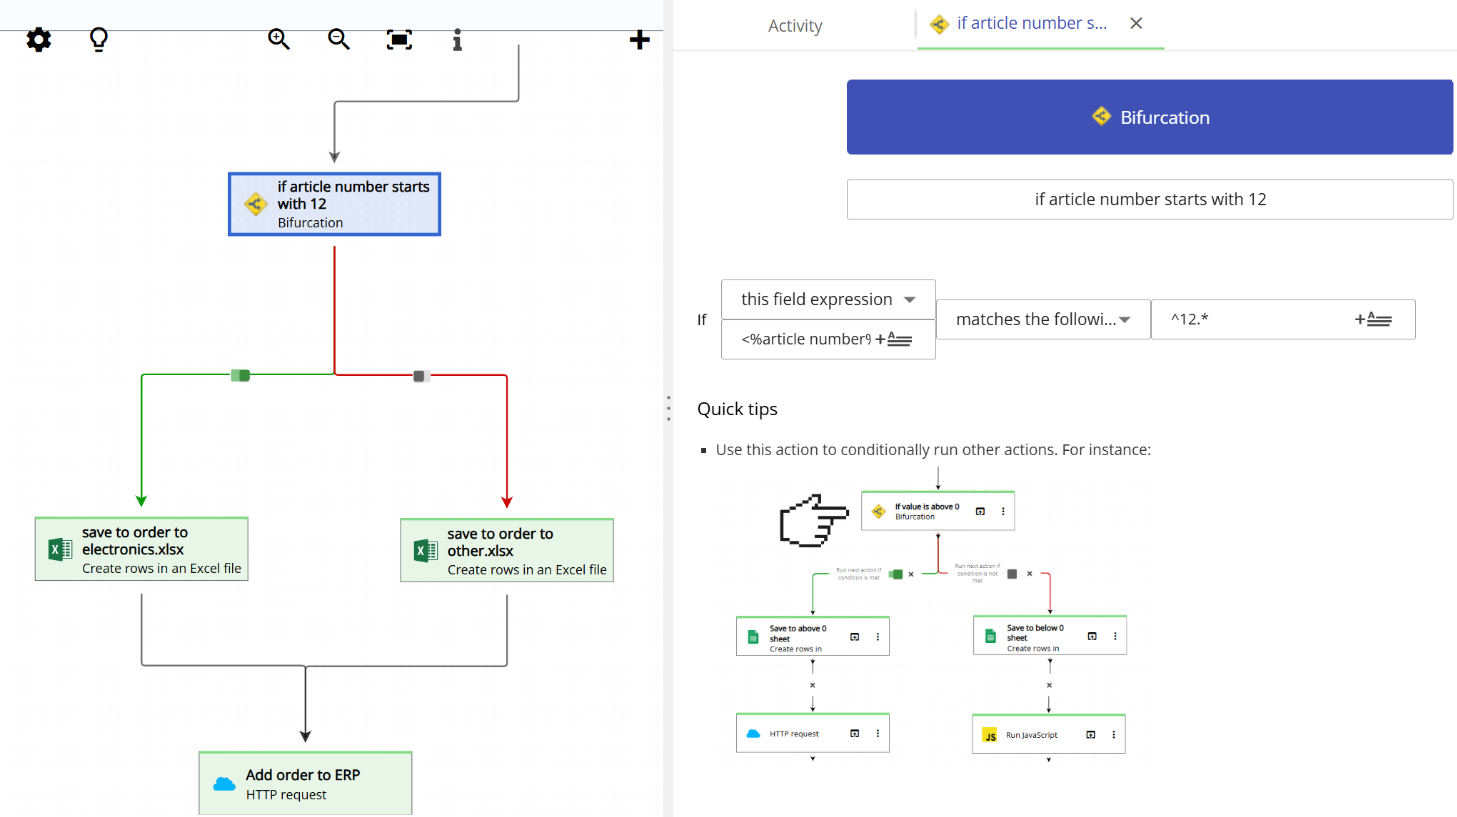Click the Bifurcation diamond icon on the selected node
Image resolution: width=1457 pixels, height=817 pixels.
[256, 203]
